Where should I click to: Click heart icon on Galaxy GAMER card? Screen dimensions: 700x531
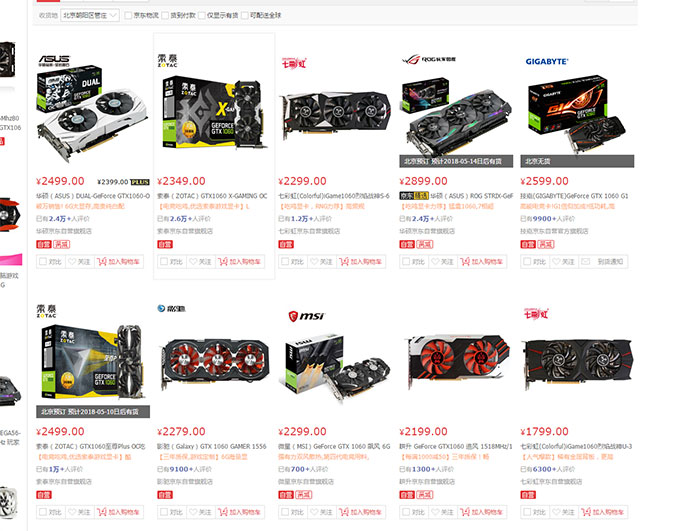tap(193, 512)
